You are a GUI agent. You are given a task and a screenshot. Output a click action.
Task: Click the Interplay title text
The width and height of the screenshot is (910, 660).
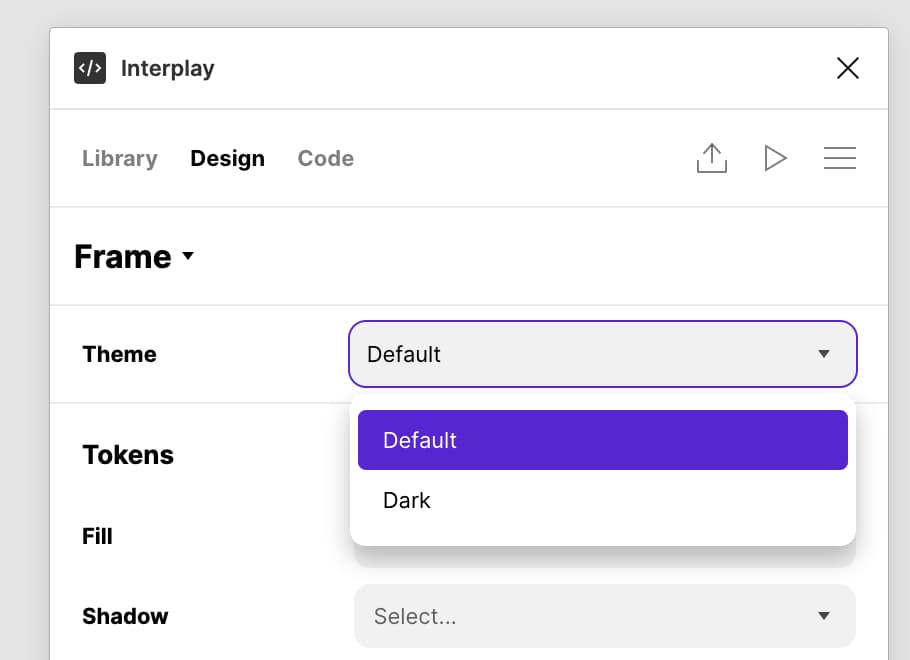tap(168, 68)
